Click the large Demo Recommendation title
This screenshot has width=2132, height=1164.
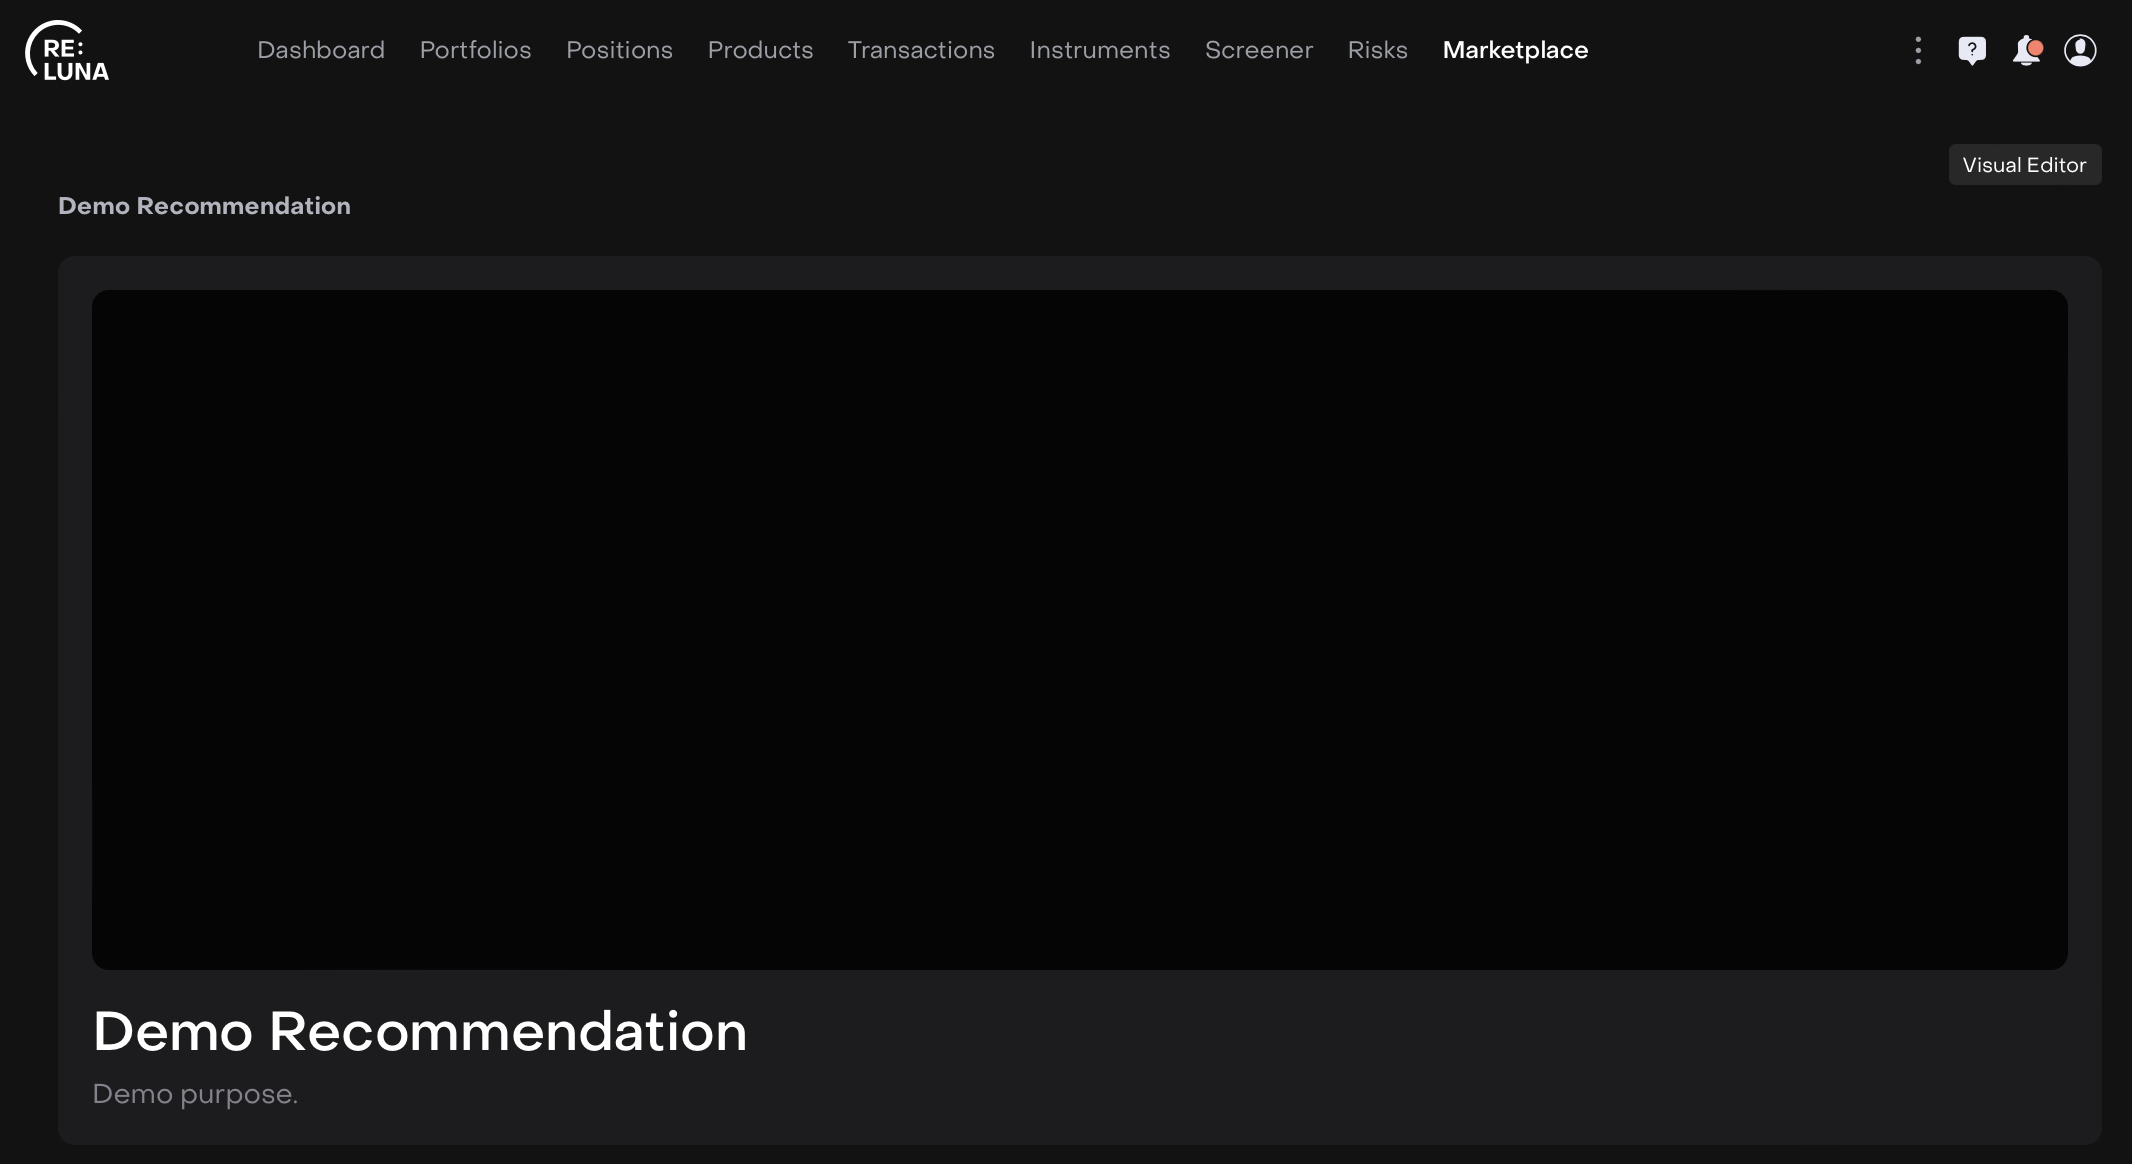pos(419,1031)
